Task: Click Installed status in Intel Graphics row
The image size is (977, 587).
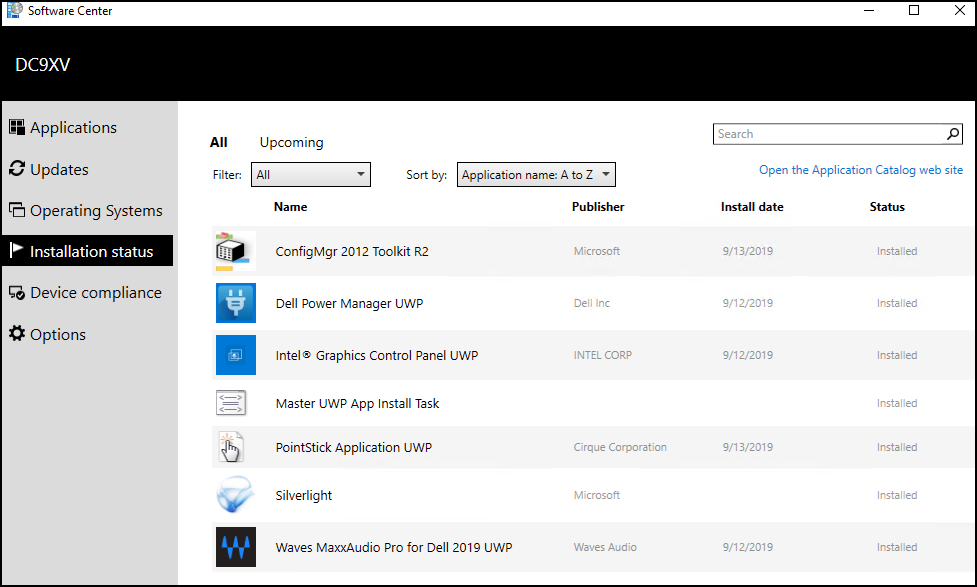Action: pyautogui.click(x=897, y=355)
